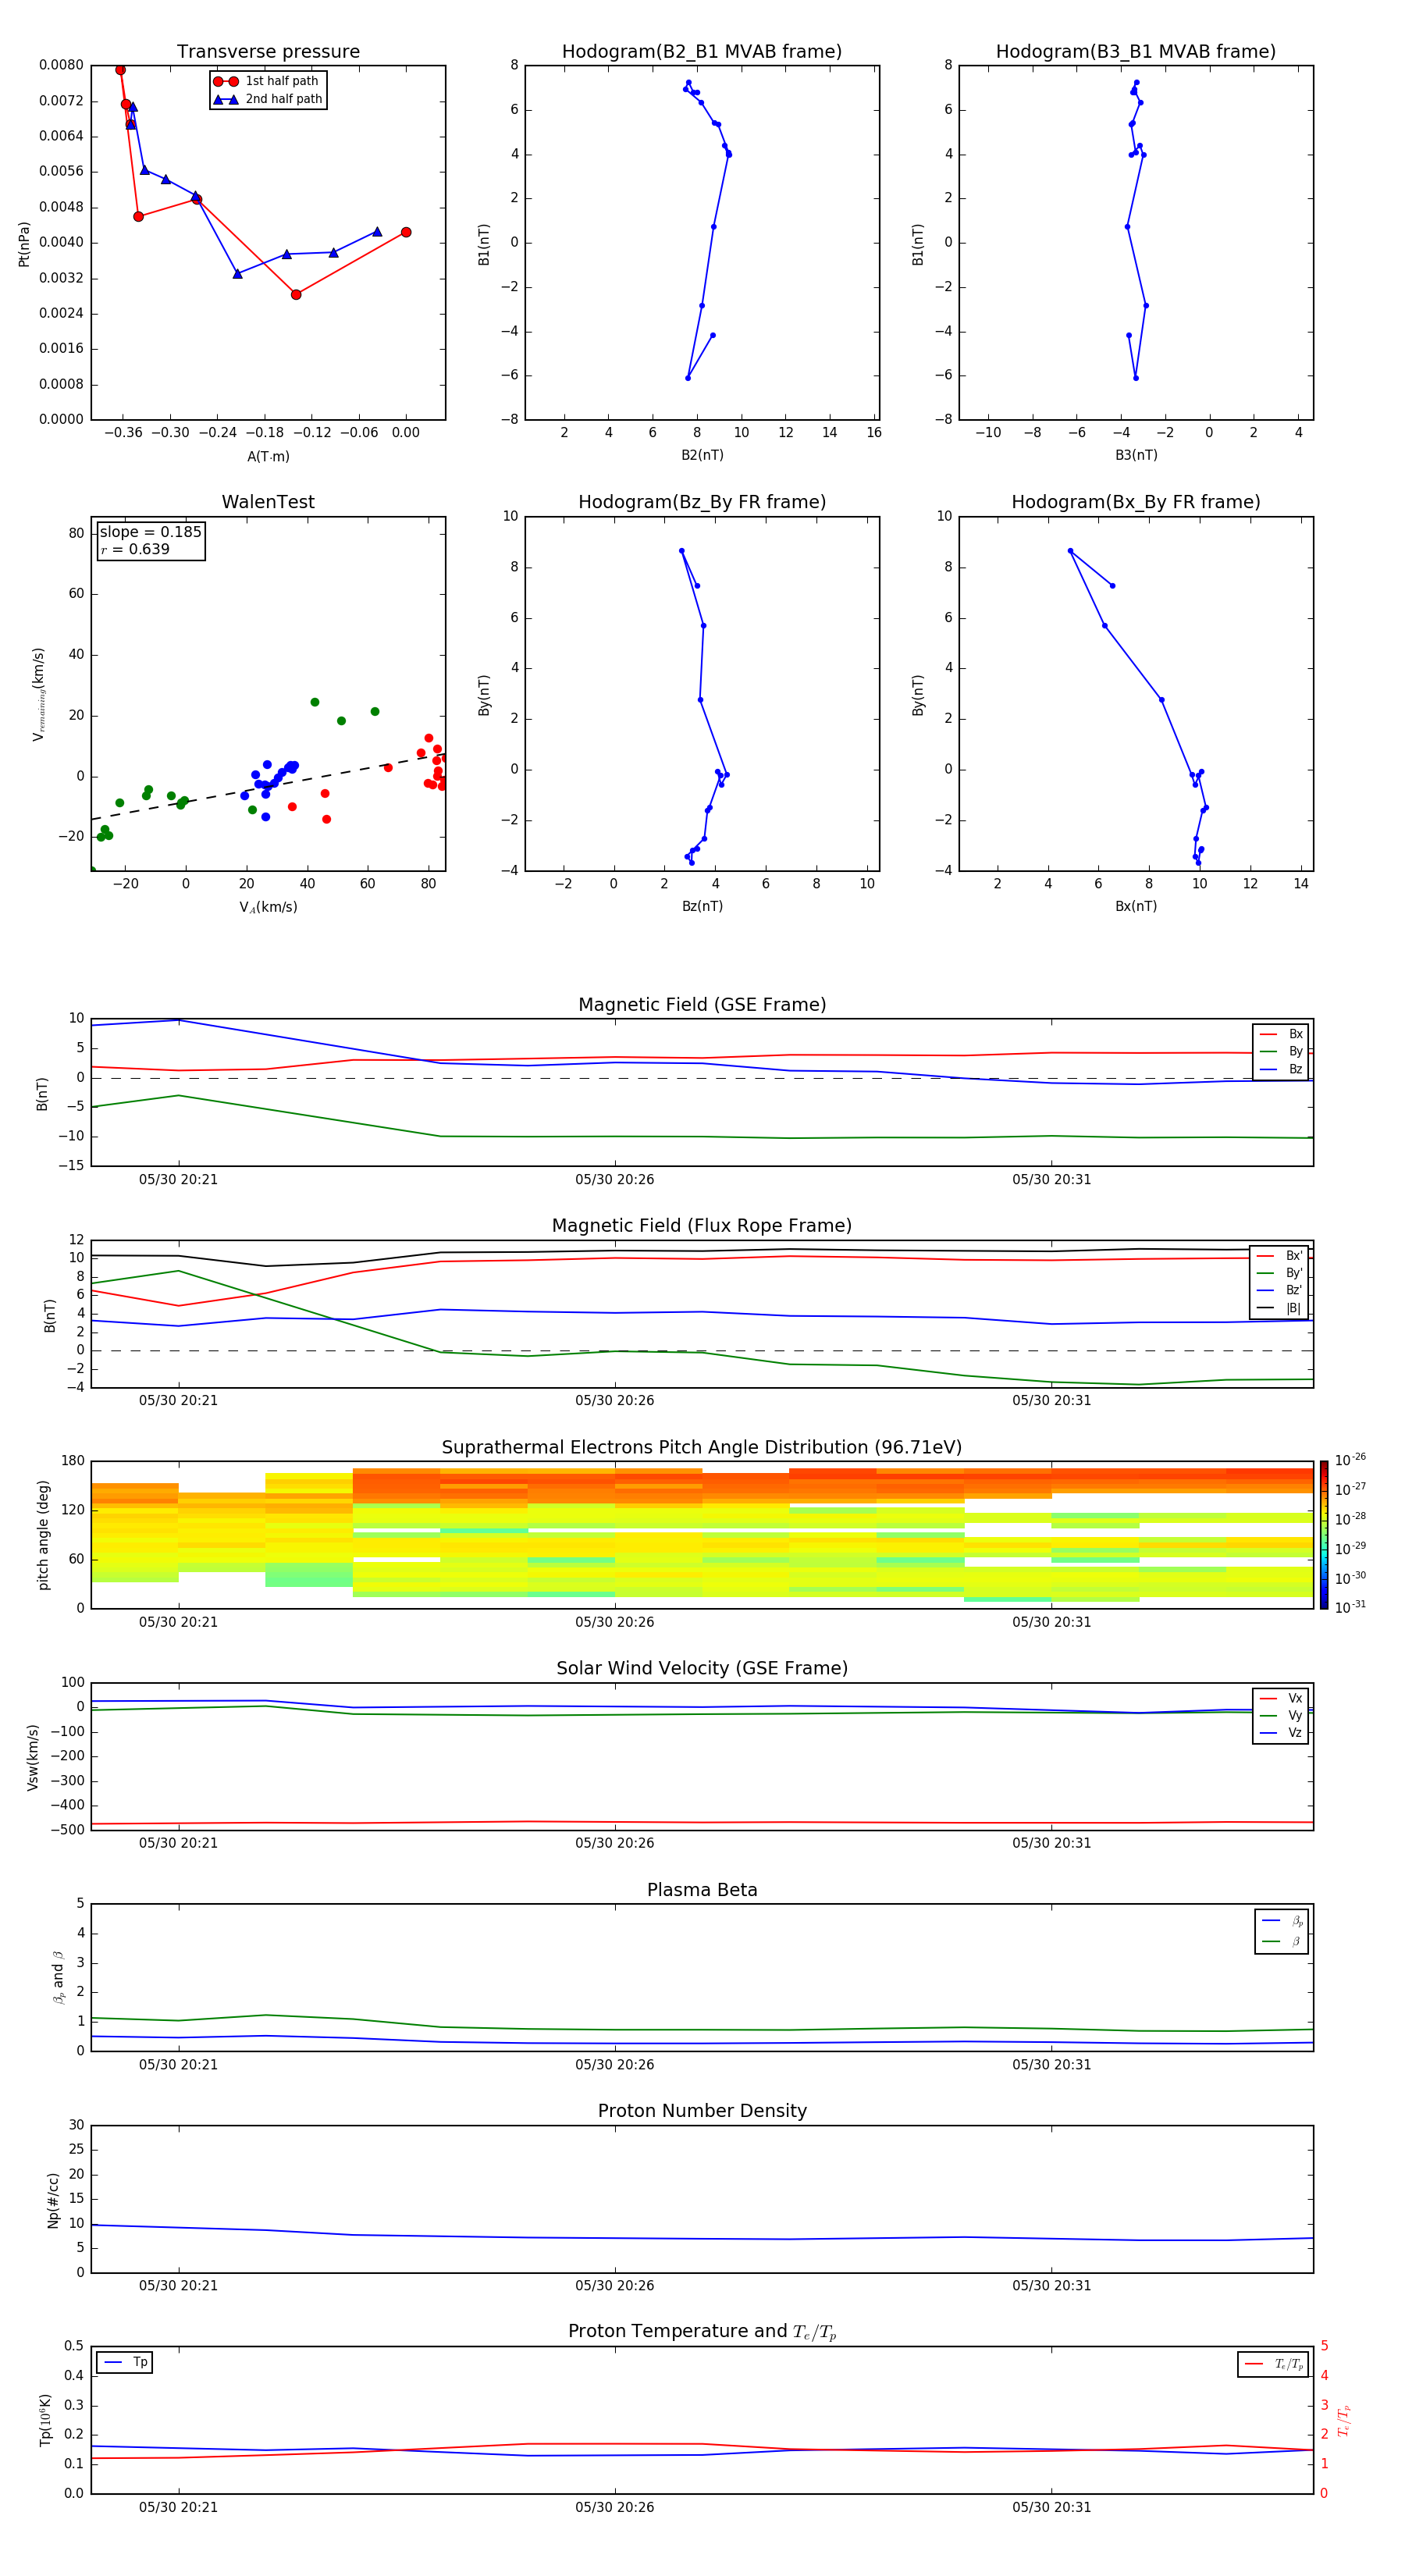Viewport: 1405px width, 2576px height.
Task: Click the 'Proton Number Density' title
Action: pos(702,2112)
